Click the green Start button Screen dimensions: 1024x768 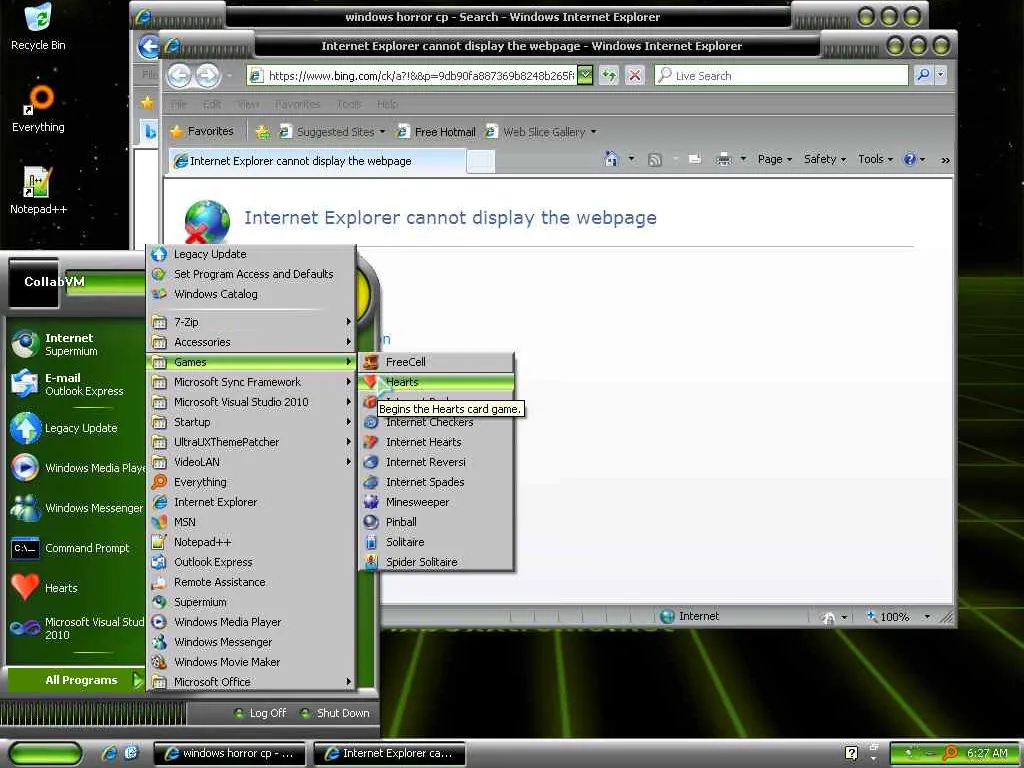(x=46, y=754)
